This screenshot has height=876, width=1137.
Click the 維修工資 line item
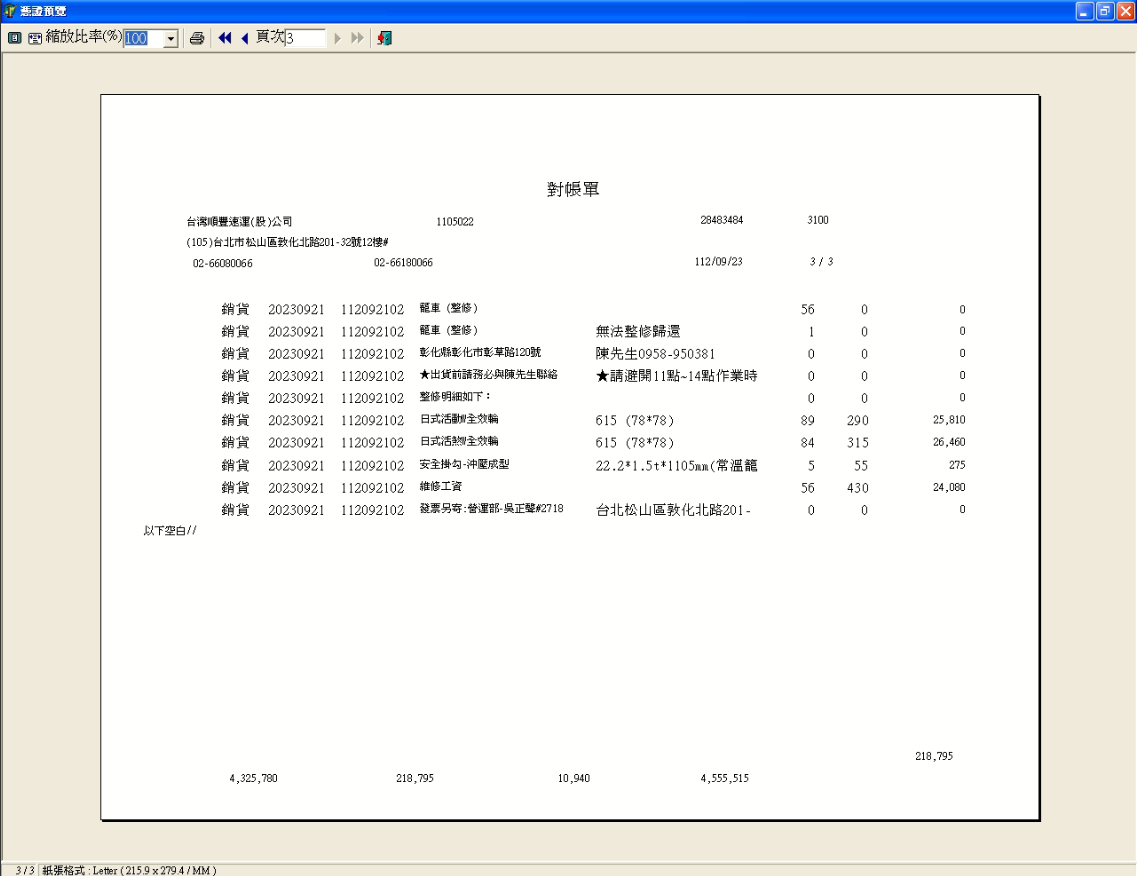pyautogui.click(x=440, y=487)
